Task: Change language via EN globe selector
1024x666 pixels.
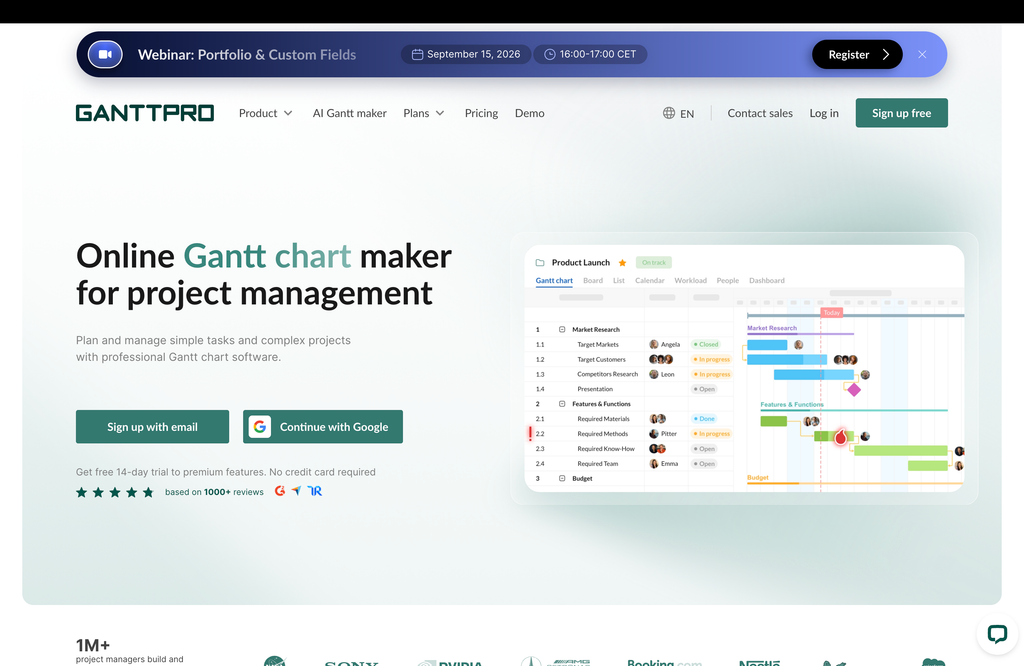Action: coord(679,113)
